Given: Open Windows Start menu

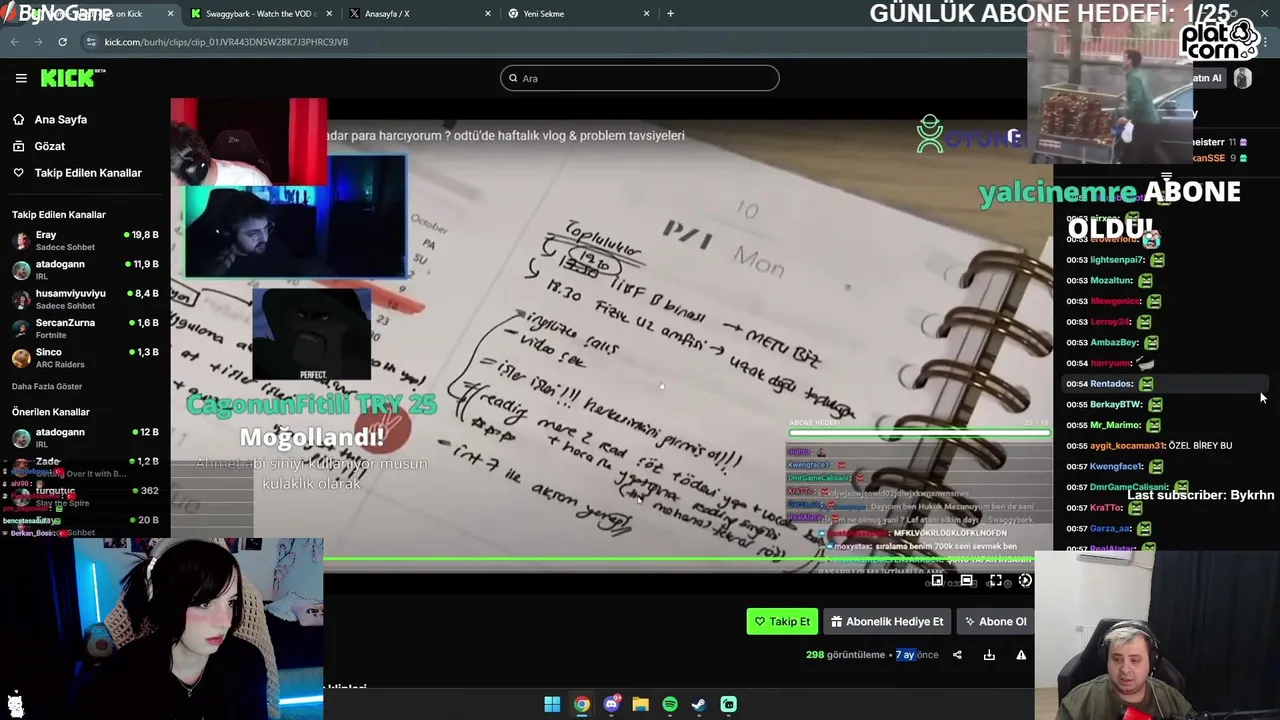Looking at the screenshot, I should pyautogui.click(x=552, y=705).
